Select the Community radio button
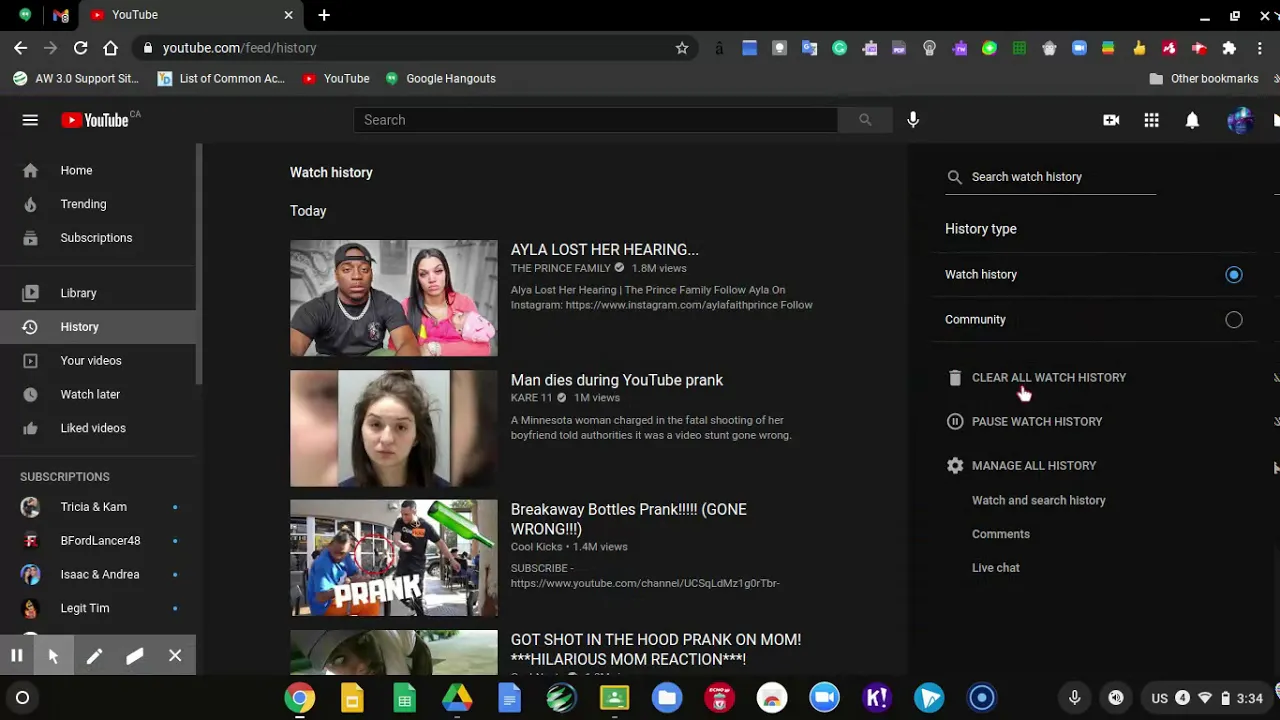Viewport: 1280px width, 720px height. (x=1234, y=320)
